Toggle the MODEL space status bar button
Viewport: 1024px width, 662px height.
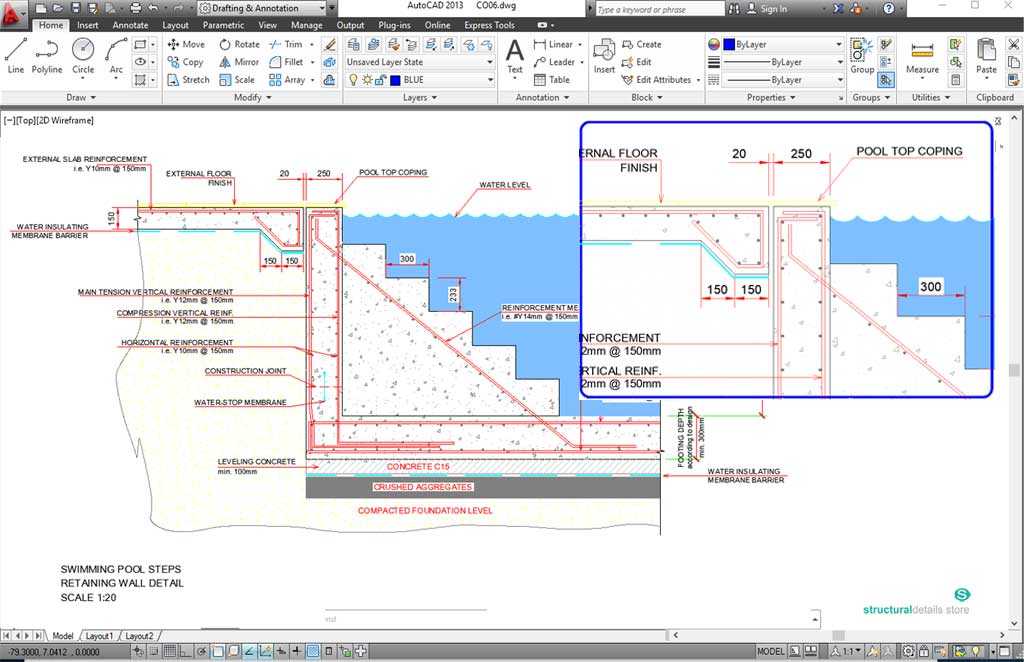(771, 651)
